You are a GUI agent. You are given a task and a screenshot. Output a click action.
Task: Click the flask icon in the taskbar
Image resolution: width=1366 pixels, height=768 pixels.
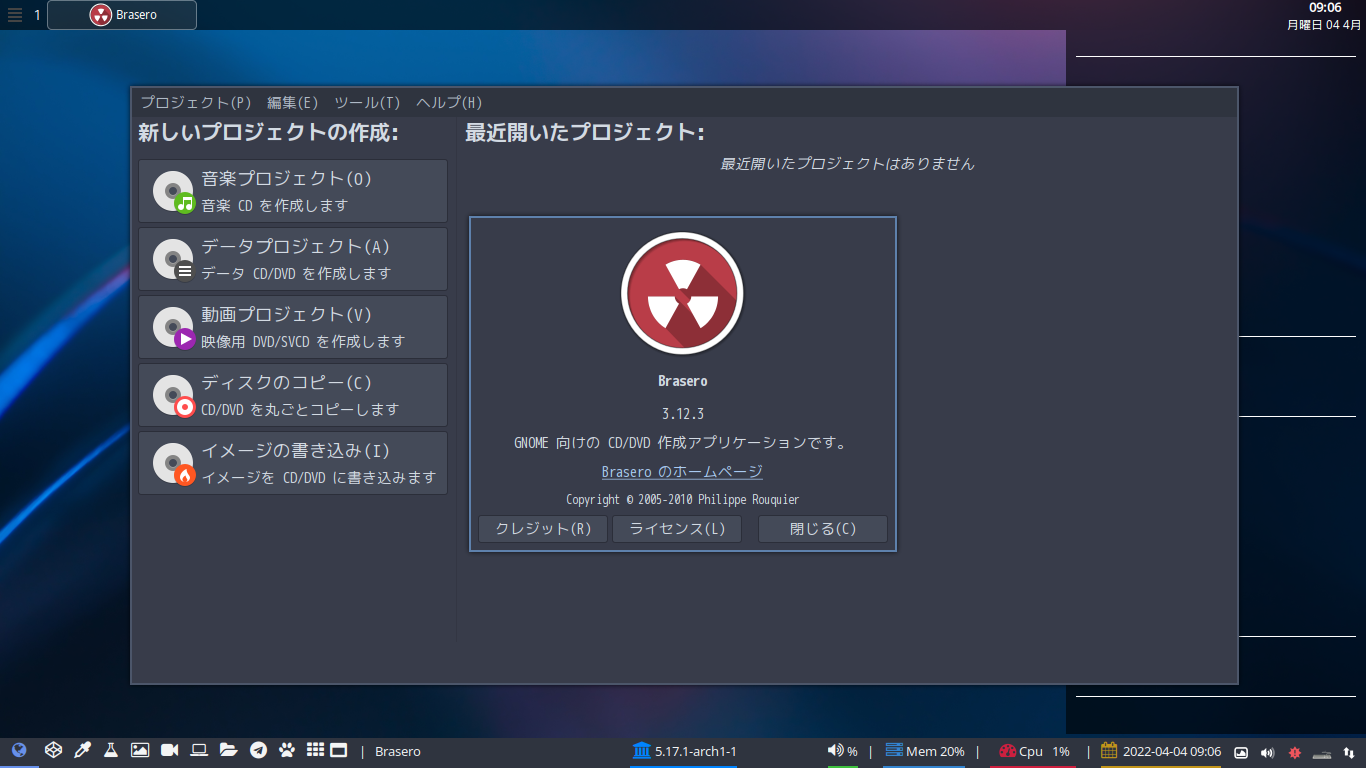(110, 751)
